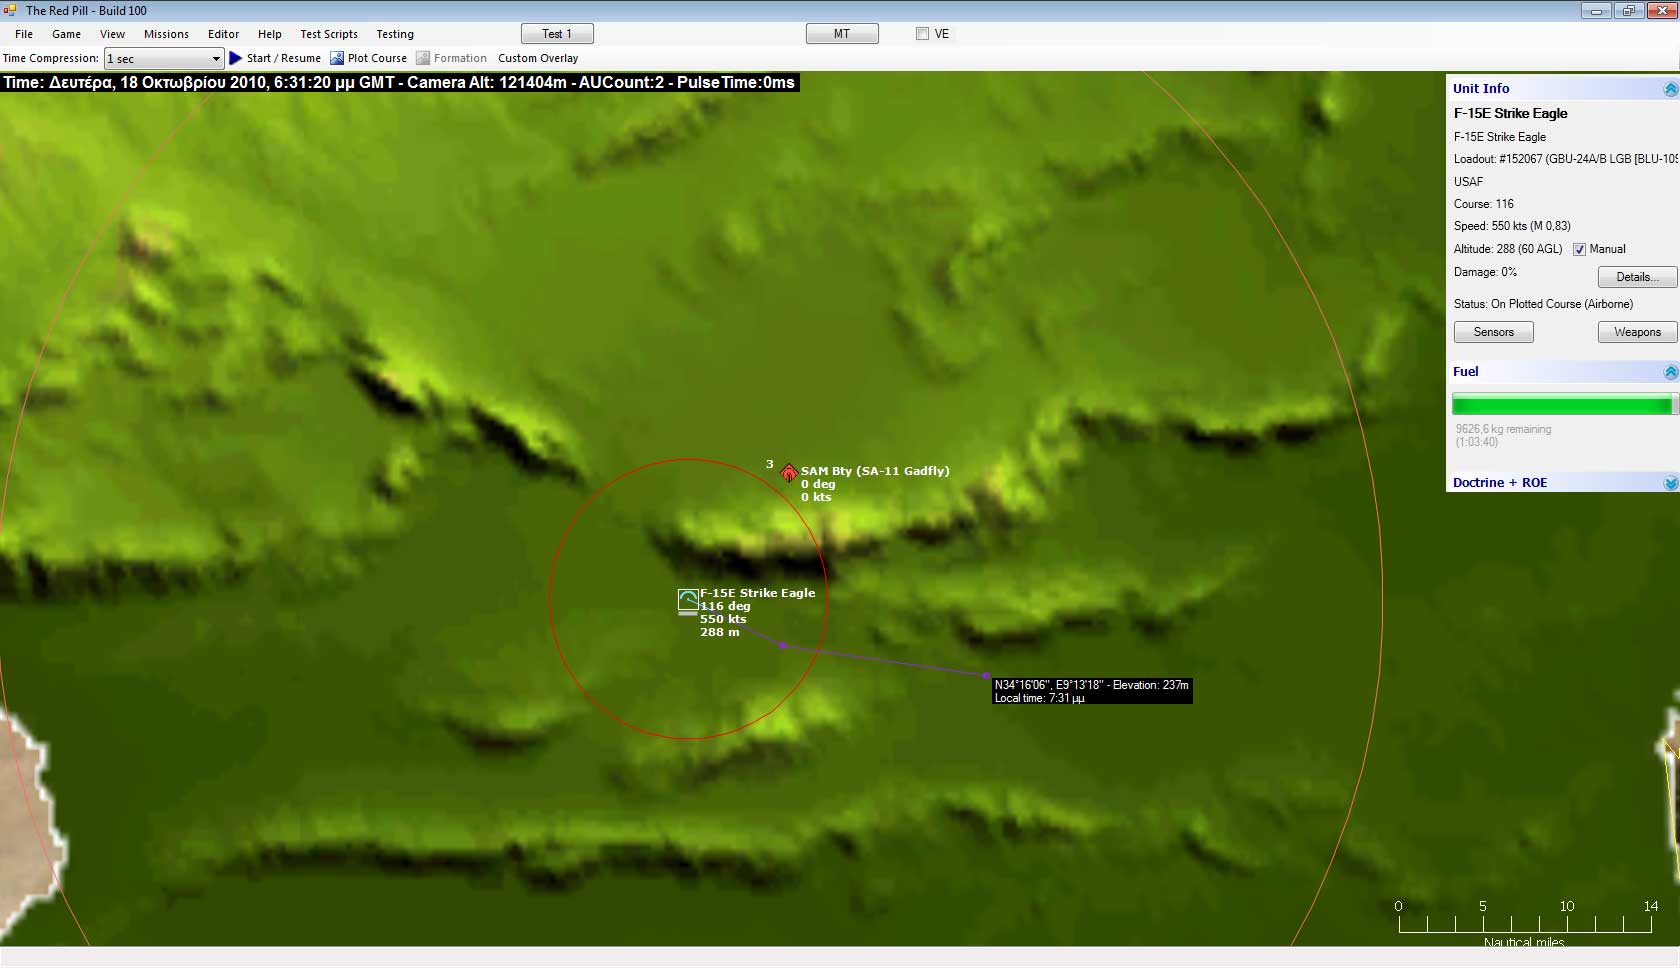This screenshot has height=968, width=1680.
Task: Click the Status: On Plotted Course text
Action: point(1543,304)
